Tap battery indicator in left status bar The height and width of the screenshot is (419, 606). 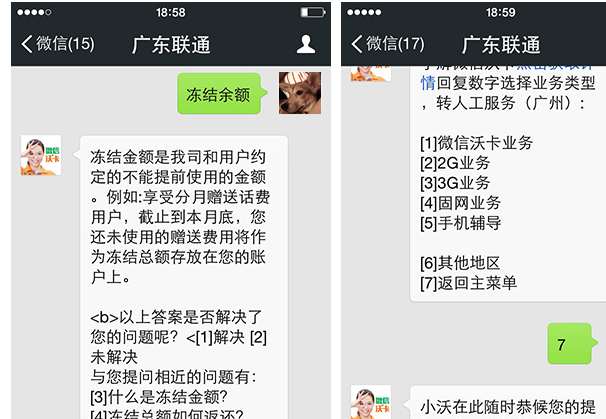coord(313,12)
